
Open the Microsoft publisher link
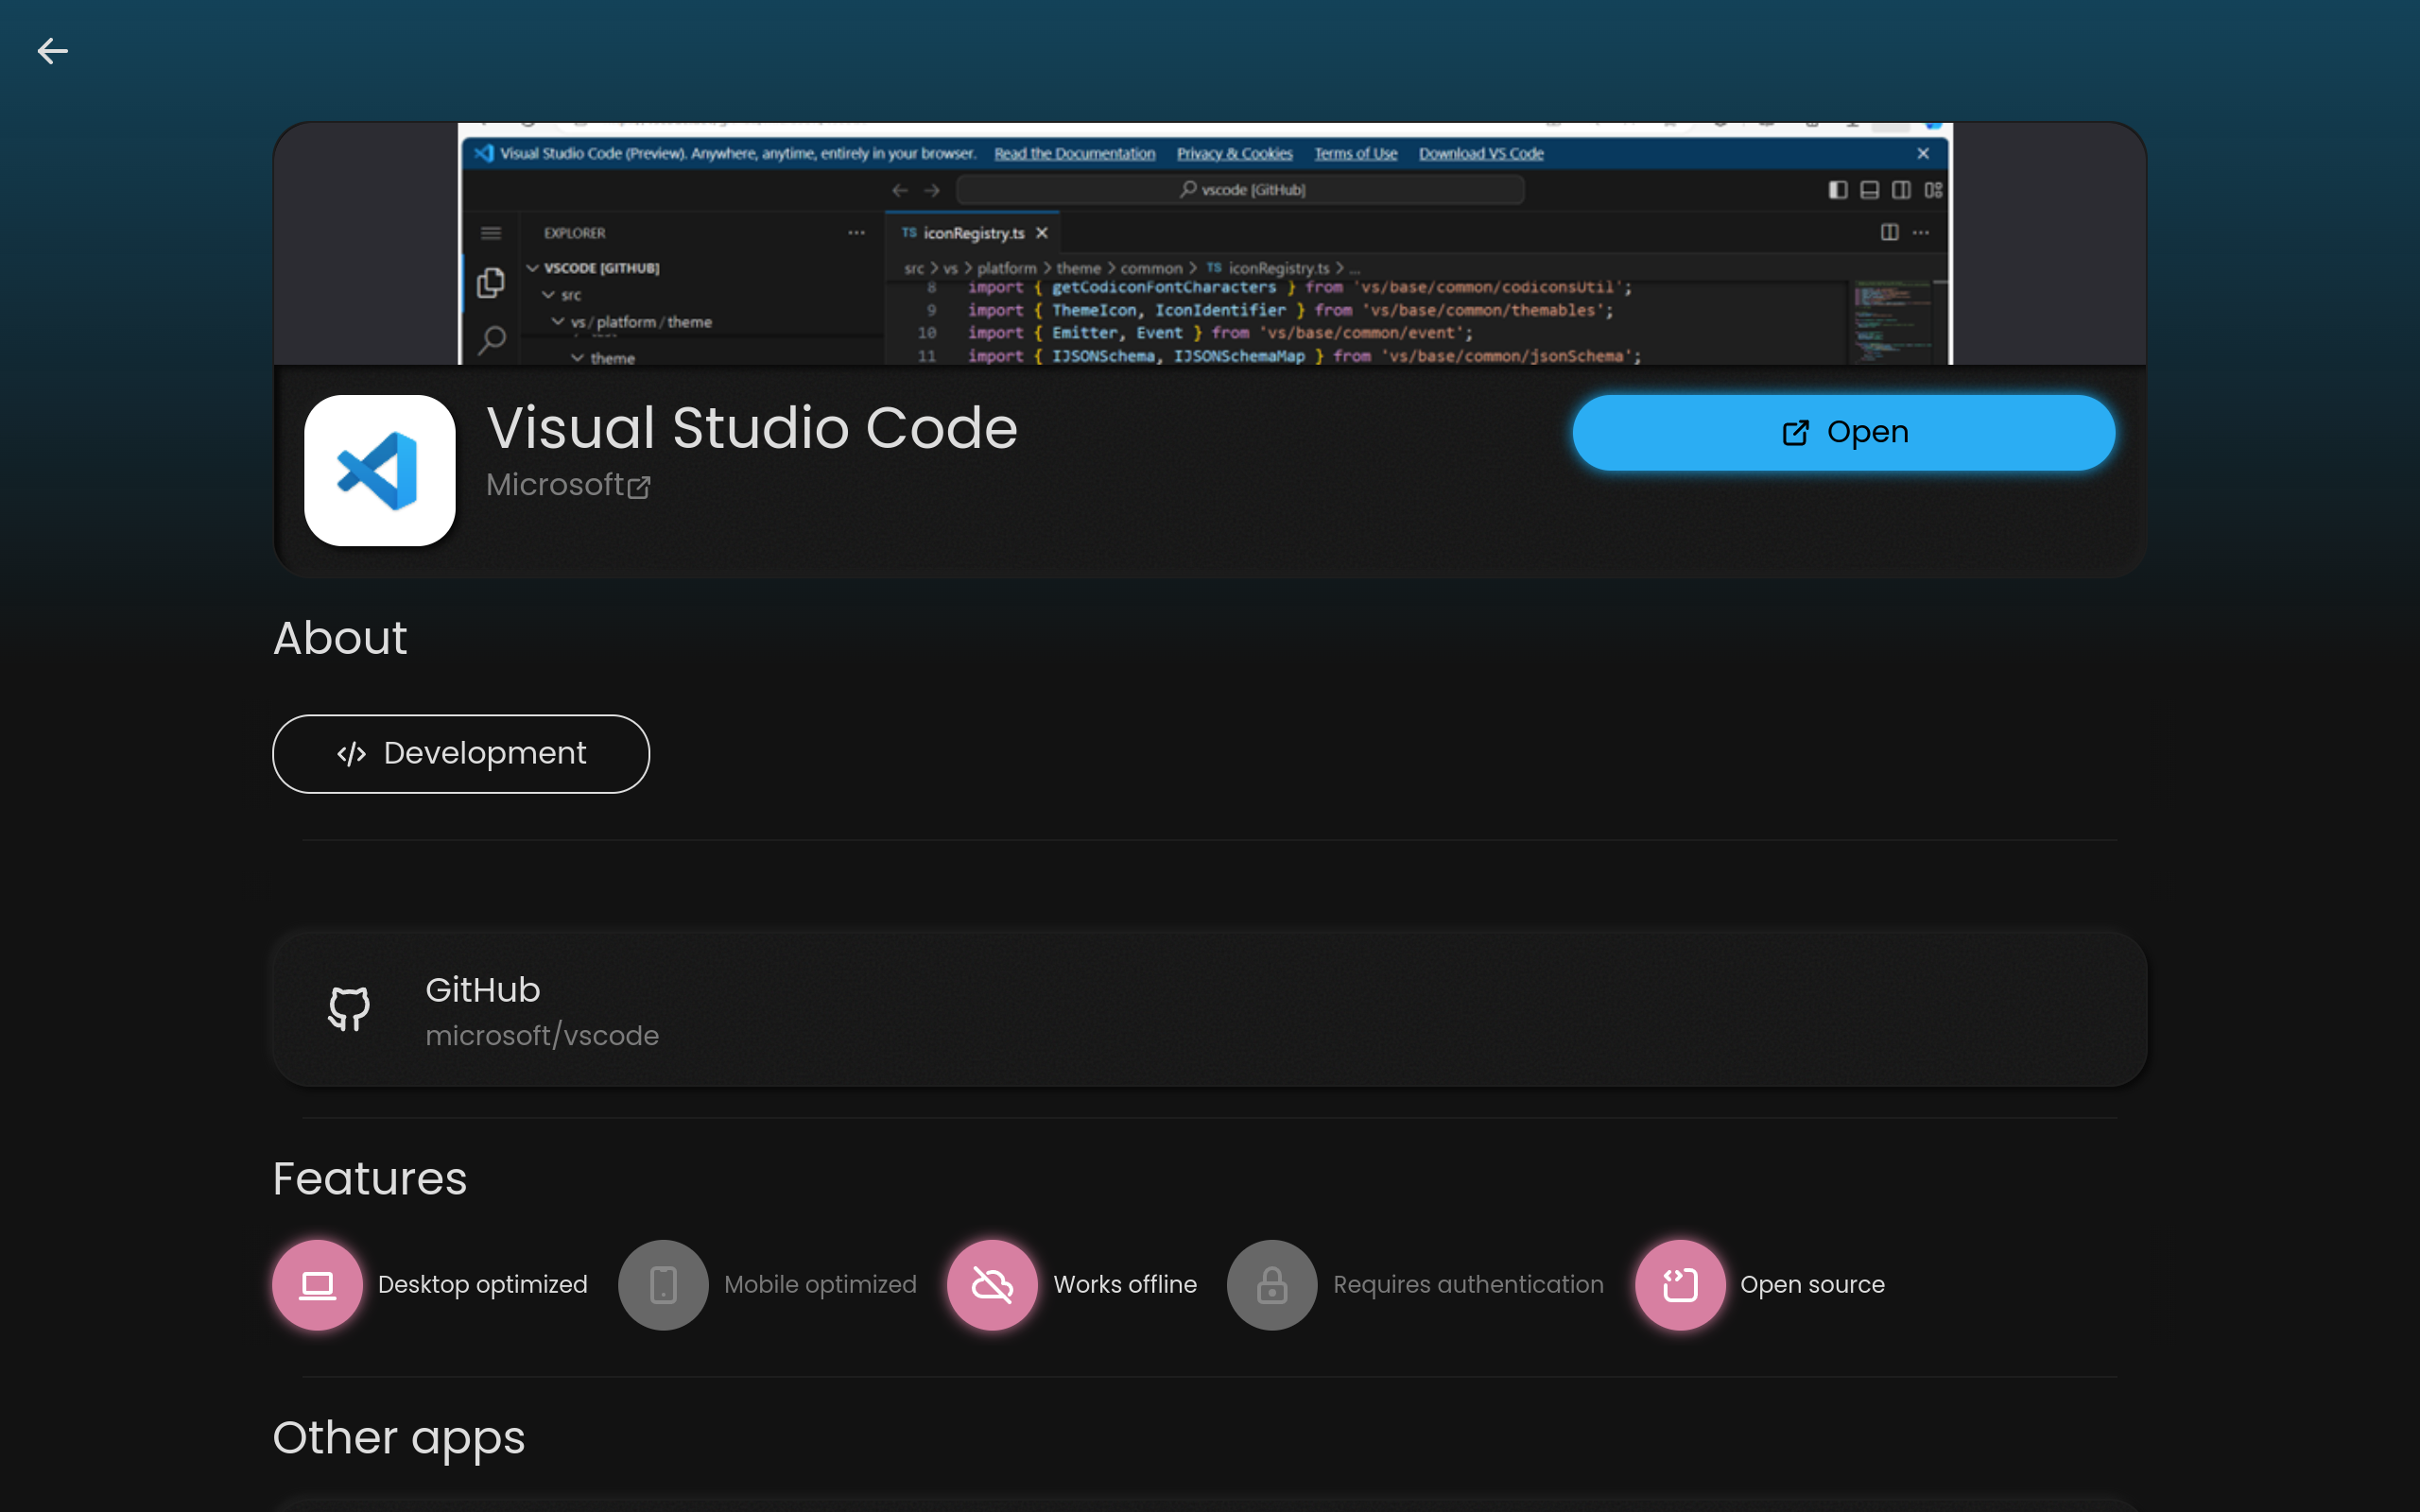555,485
